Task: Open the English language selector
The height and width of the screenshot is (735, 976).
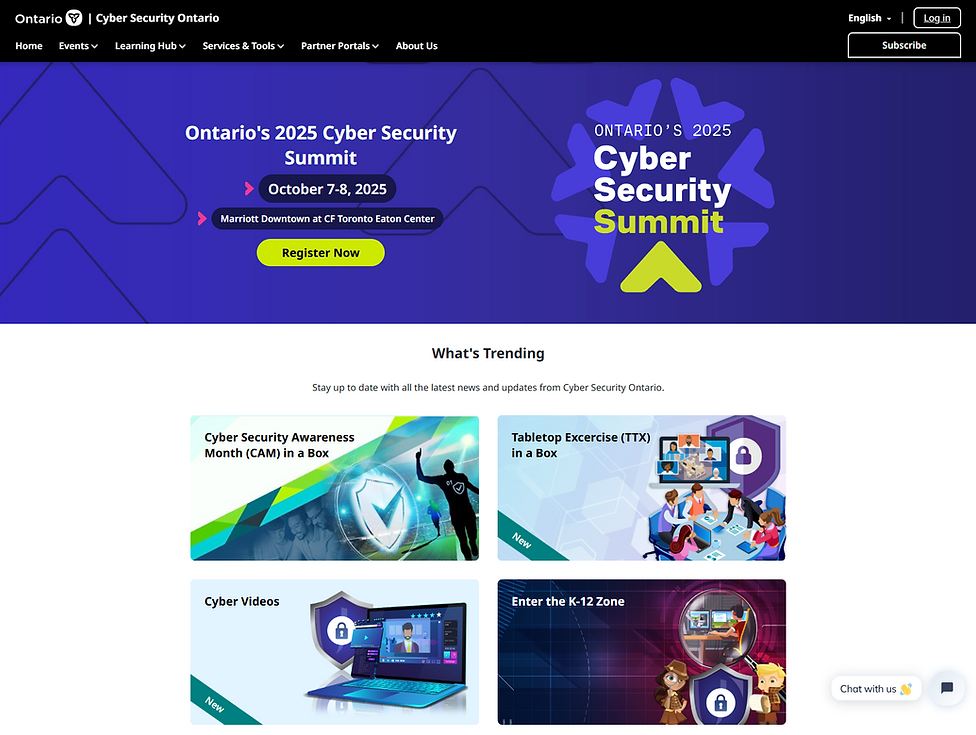Action: 869,18
